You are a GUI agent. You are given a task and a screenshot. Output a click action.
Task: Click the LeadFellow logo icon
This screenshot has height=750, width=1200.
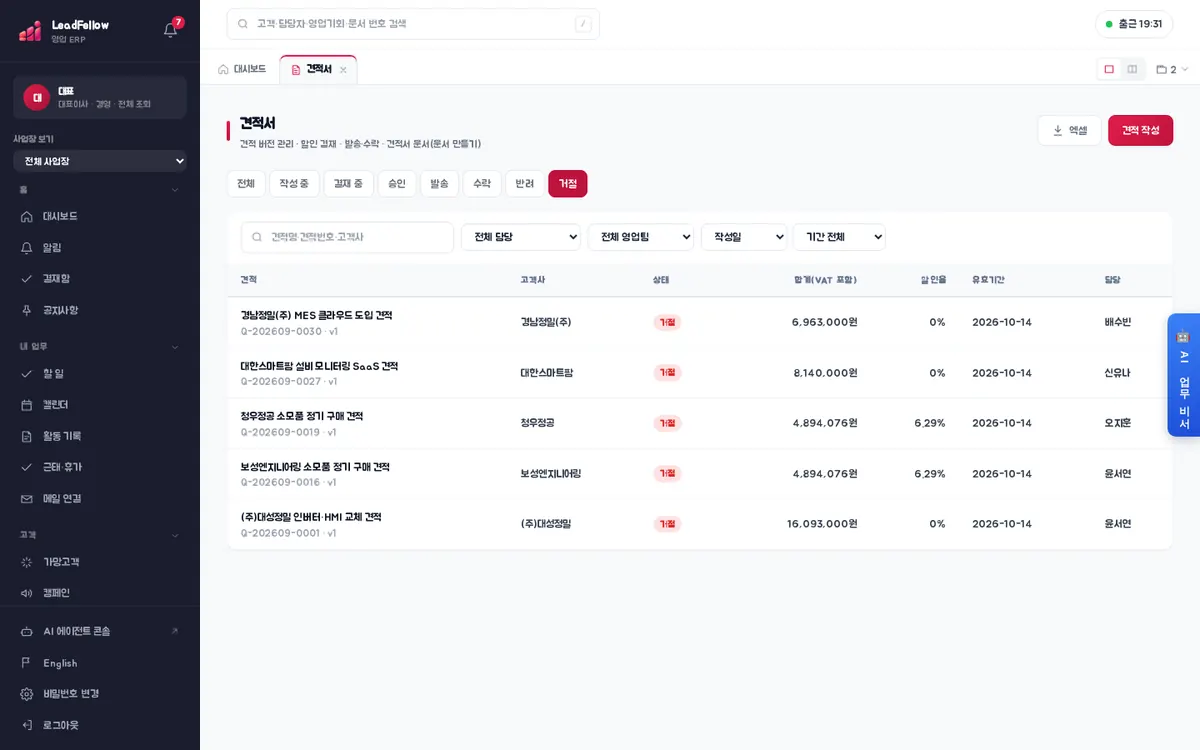point(30,30)
